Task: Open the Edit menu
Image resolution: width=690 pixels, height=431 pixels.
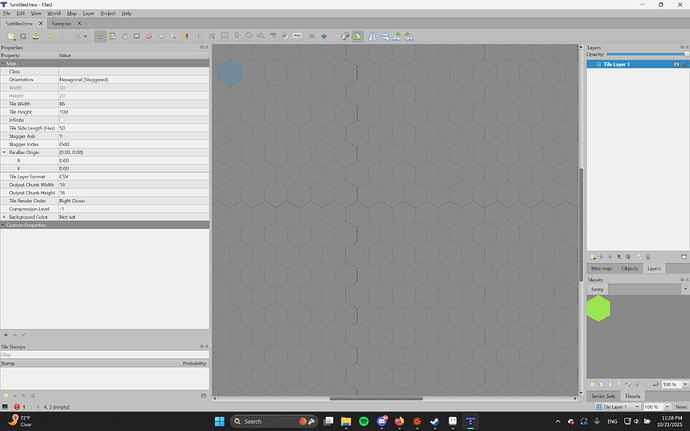Action: (x=21, y=13)
